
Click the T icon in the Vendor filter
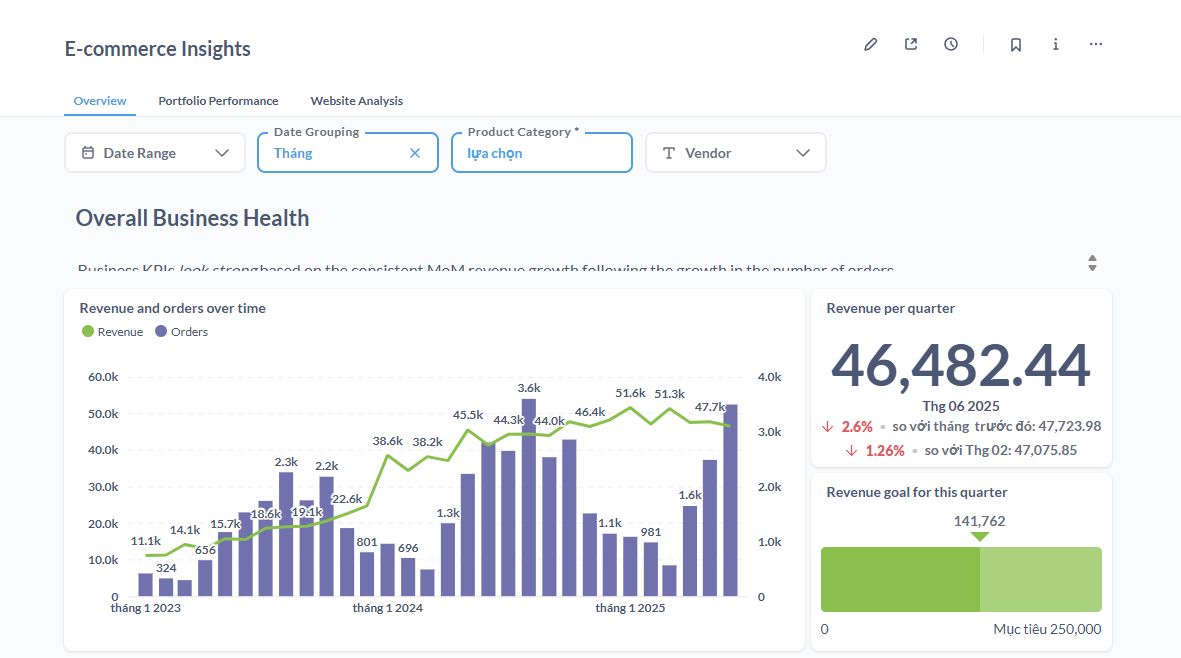coord(669,153)
